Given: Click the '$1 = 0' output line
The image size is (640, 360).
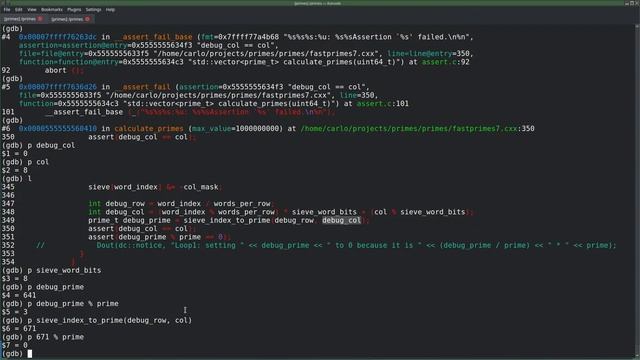Looking at the screenshot, I should (x=15, y=153).
